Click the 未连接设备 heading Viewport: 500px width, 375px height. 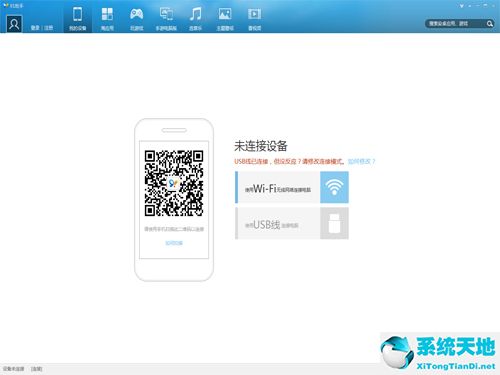pos(261,146)
